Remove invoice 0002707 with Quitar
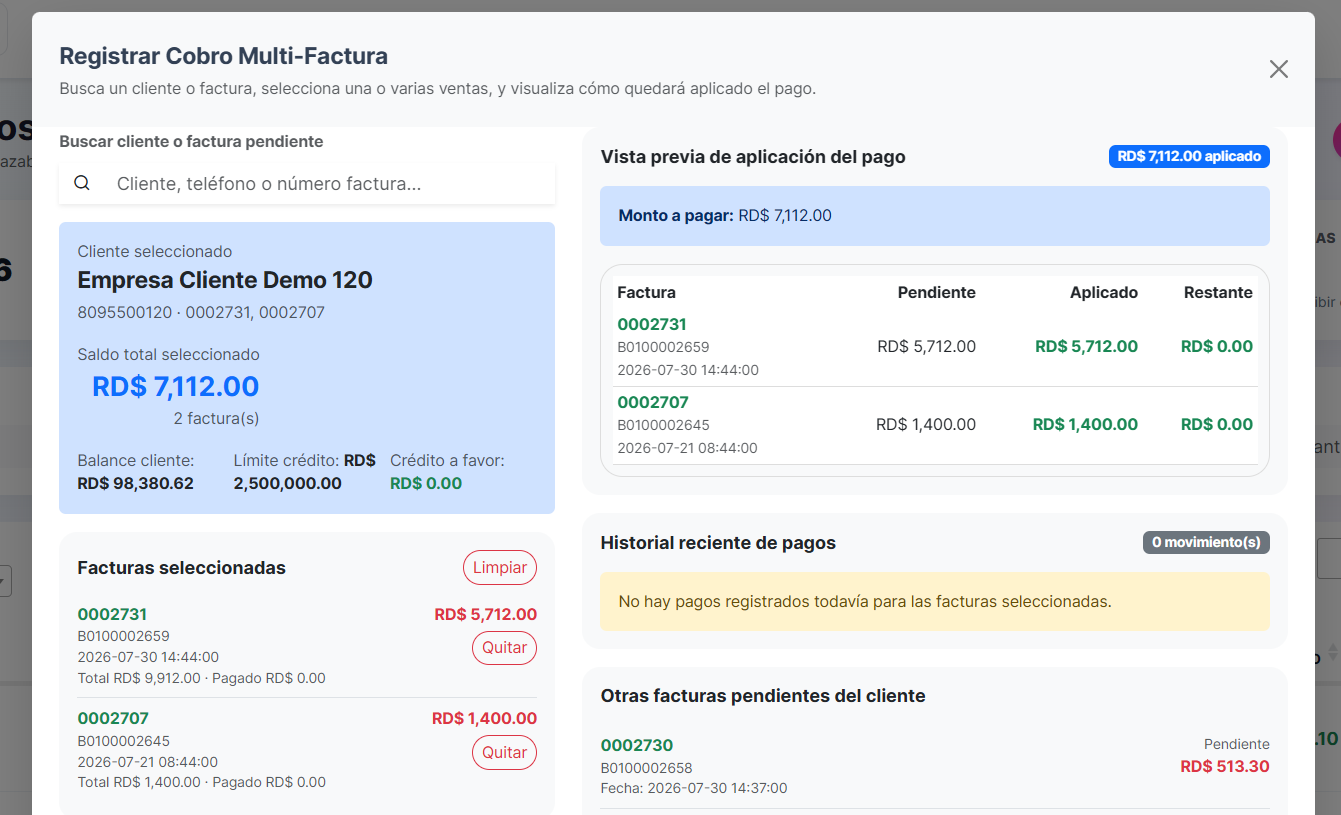The width and height of the screenshot is (1341, 815). tap(504, 752)
